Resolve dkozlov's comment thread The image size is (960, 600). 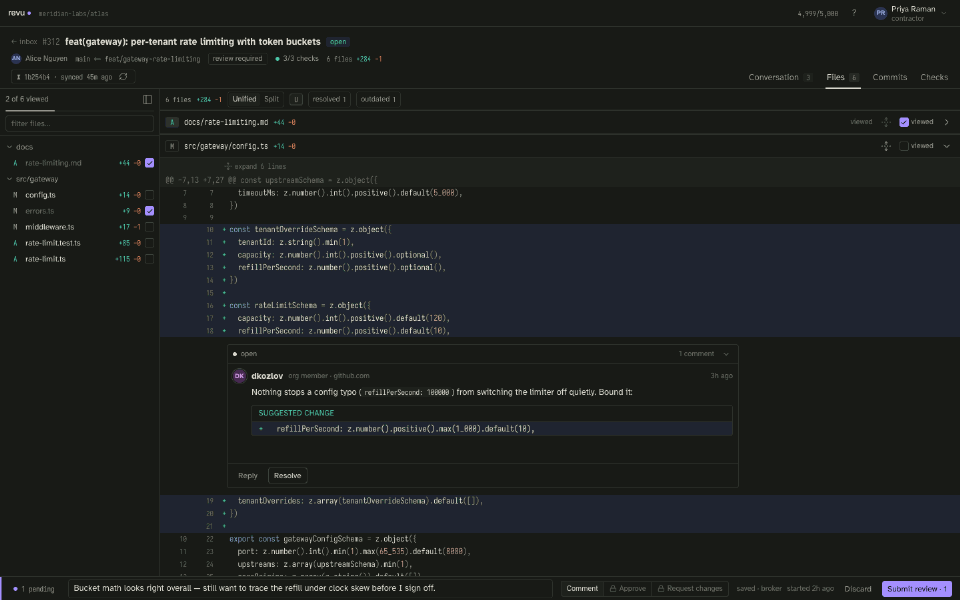coord(288,476)
